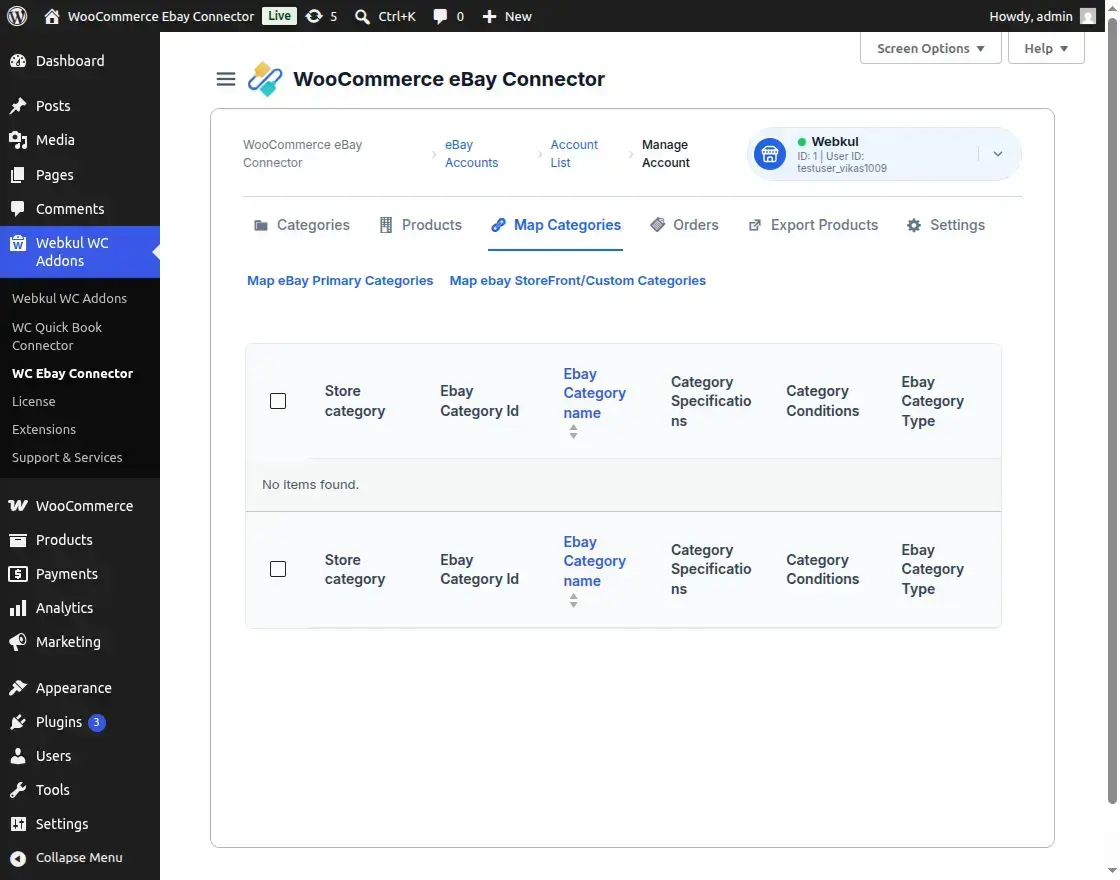Image resolution: width=1120 pixels, height=880 pixels.
Task: Click the Users person icon
Action: (18, 756)
